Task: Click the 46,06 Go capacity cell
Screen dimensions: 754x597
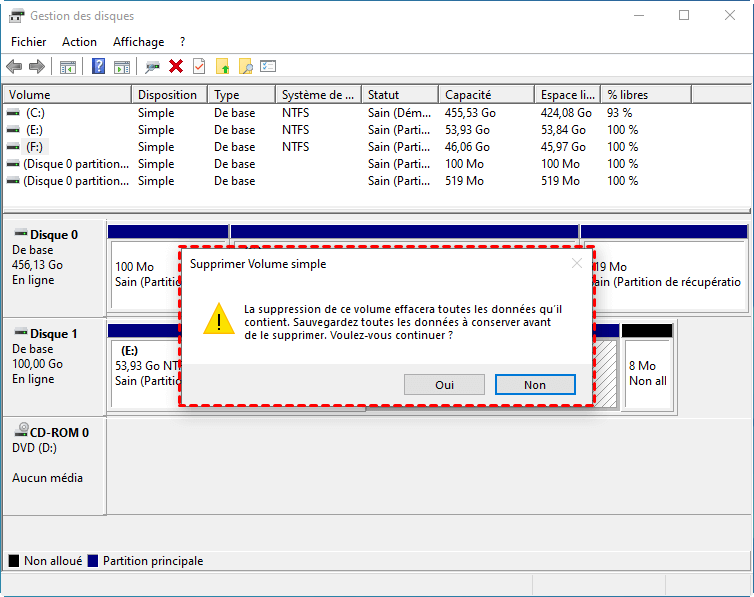Action: tap(467, 147)
